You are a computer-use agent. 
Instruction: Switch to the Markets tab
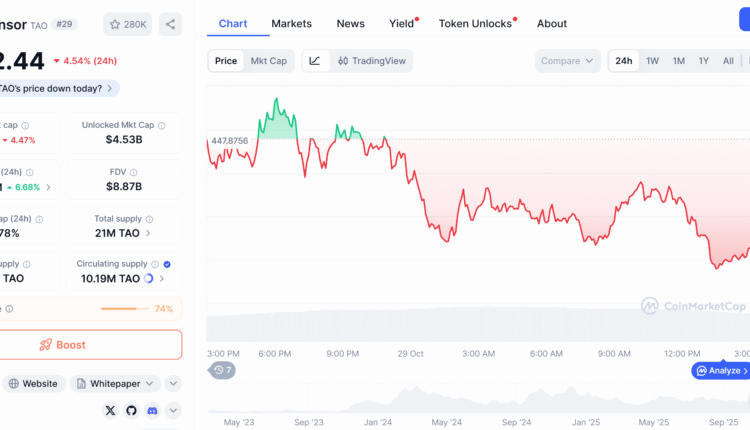pyautogui.click(x=291, y=23)
